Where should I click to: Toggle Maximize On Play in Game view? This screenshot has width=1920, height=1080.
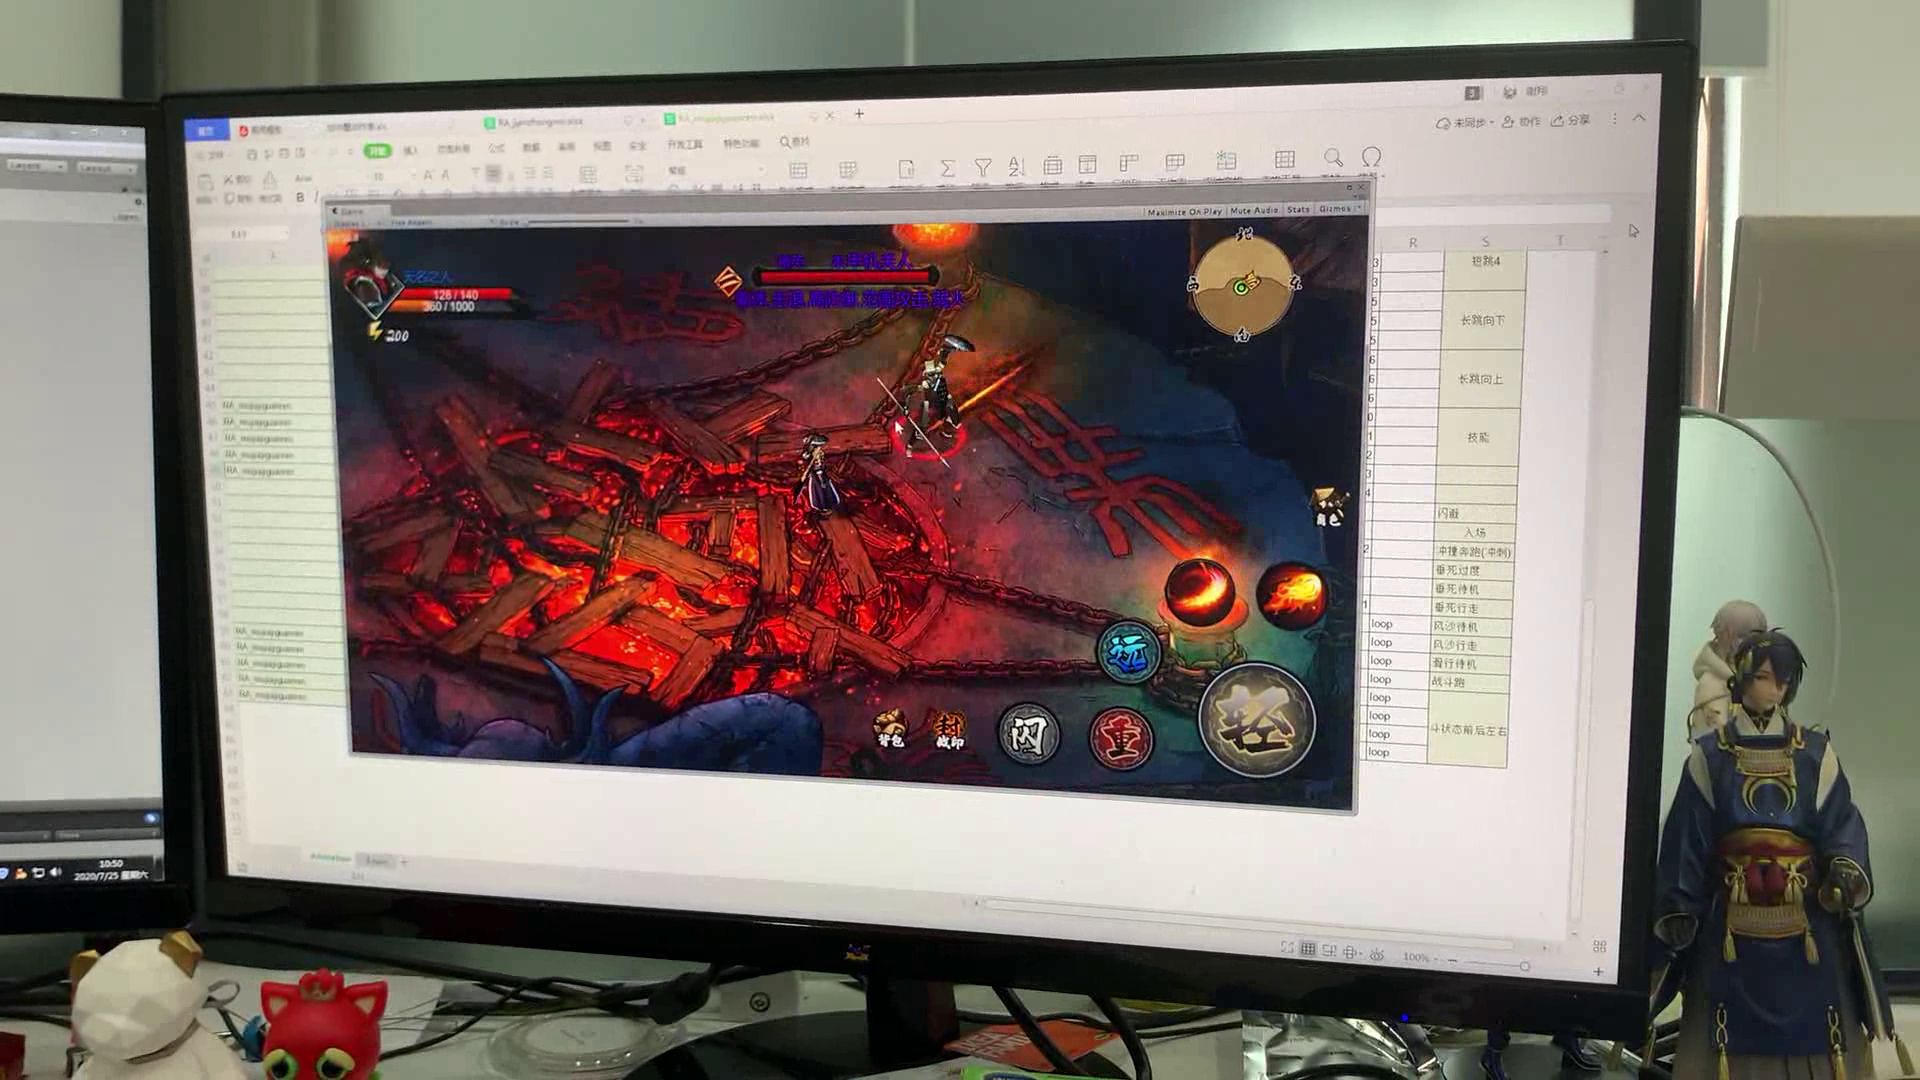(1185, 212)
